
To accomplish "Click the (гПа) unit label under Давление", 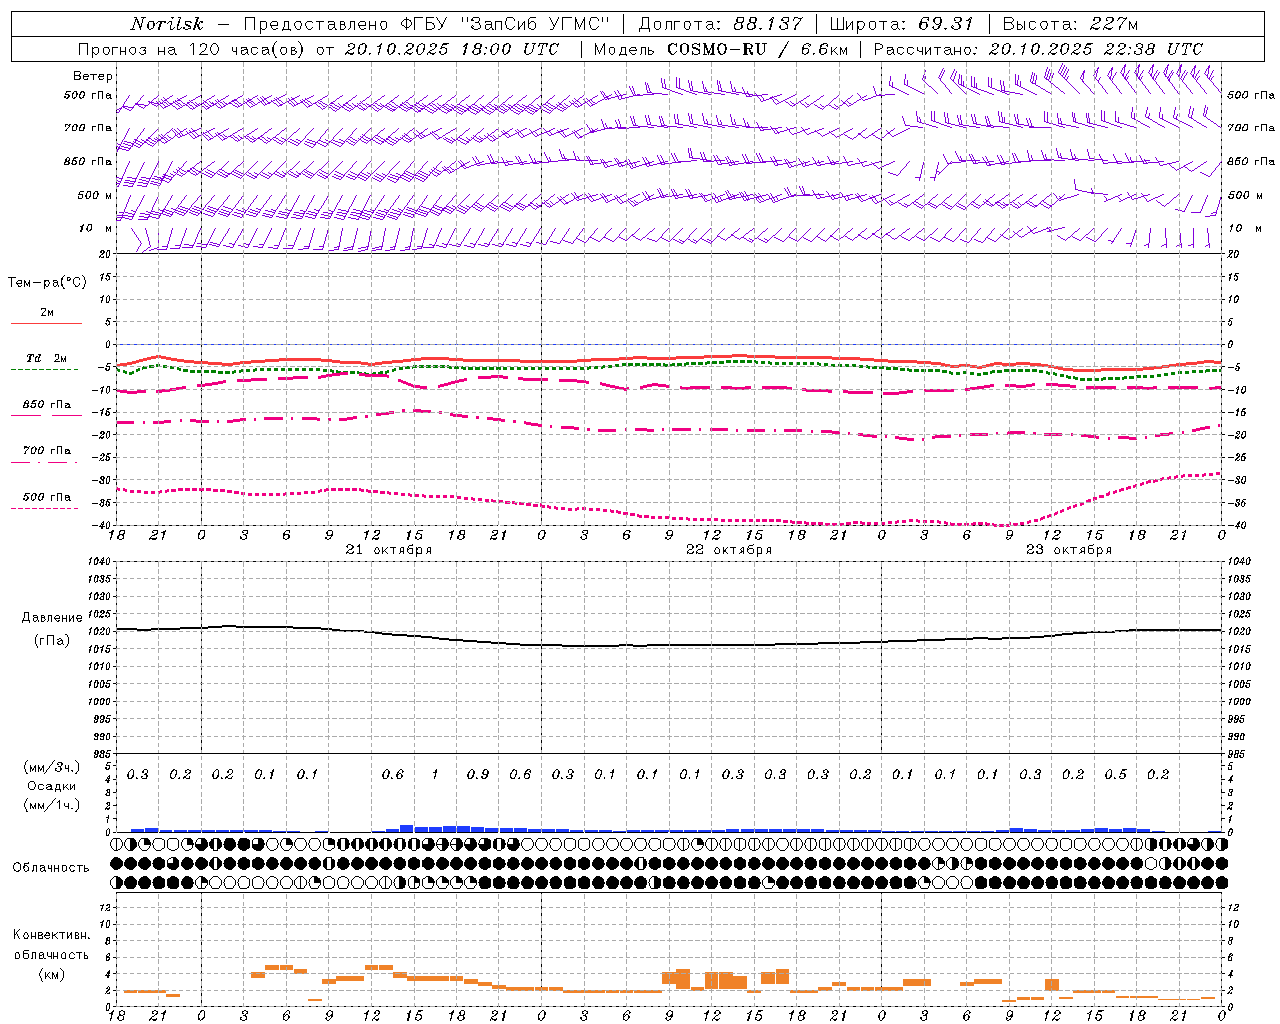I will (x=51, y=640).
